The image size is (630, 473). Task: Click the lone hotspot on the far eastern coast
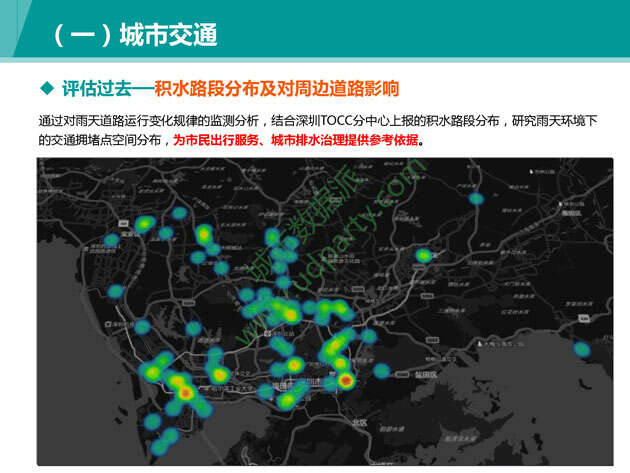pyautogui.click(x=581, y=350)
